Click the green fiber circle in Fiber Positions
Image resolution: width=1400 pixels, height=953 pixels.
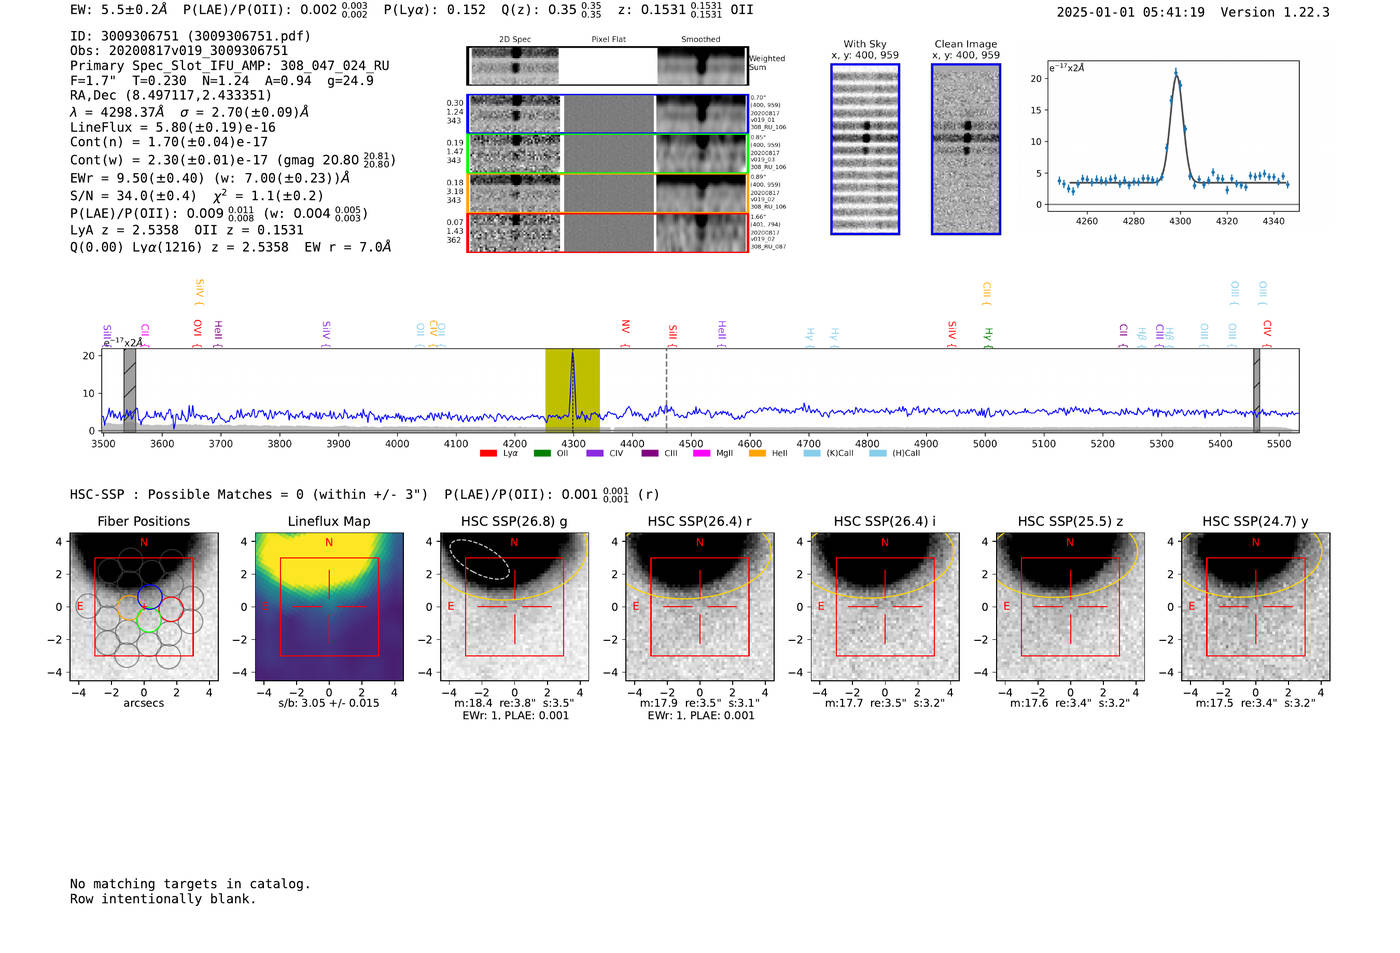pos(148,620)
